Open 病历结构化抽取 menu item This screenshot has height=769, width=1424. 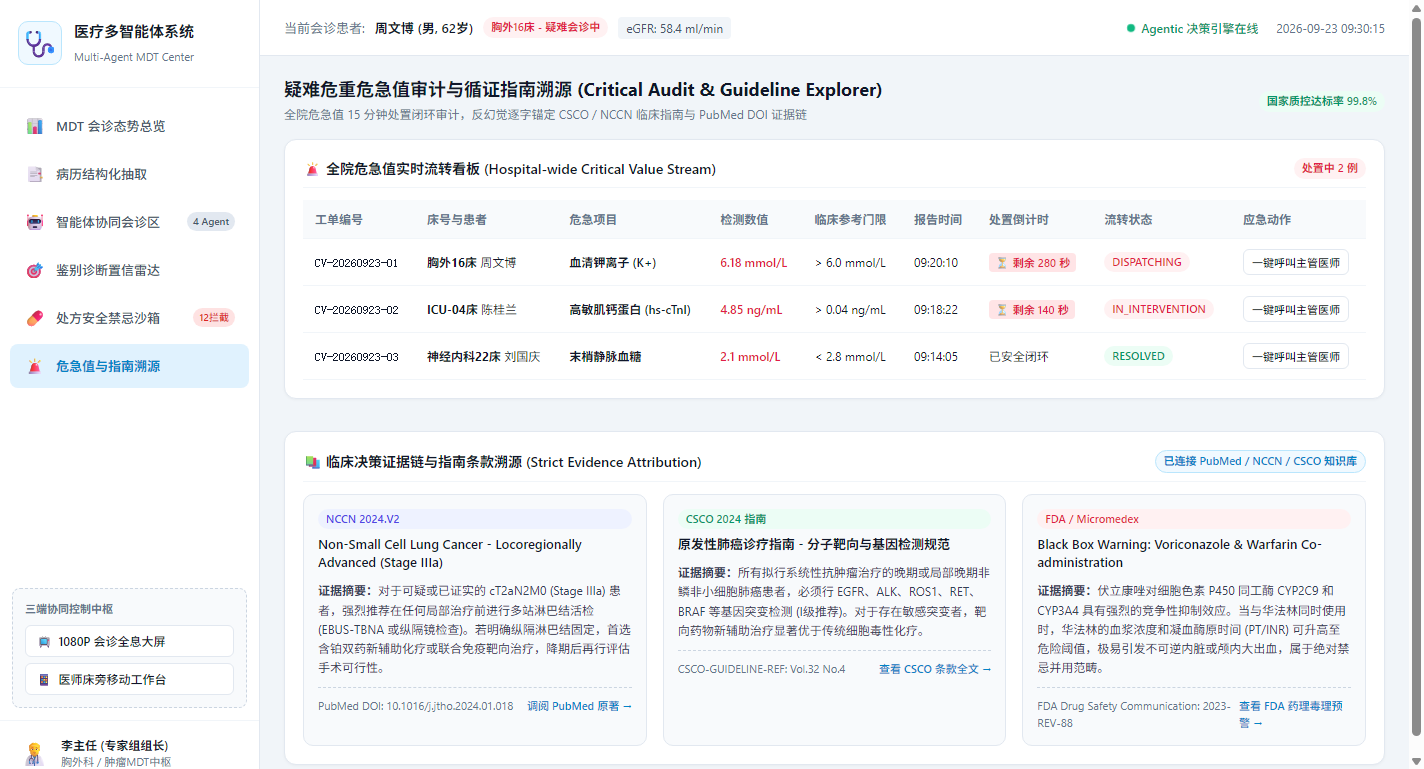click(x=129, y=174)
